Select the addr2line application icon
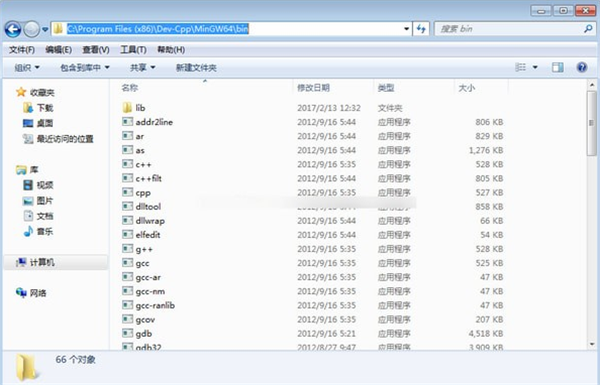 127,122
